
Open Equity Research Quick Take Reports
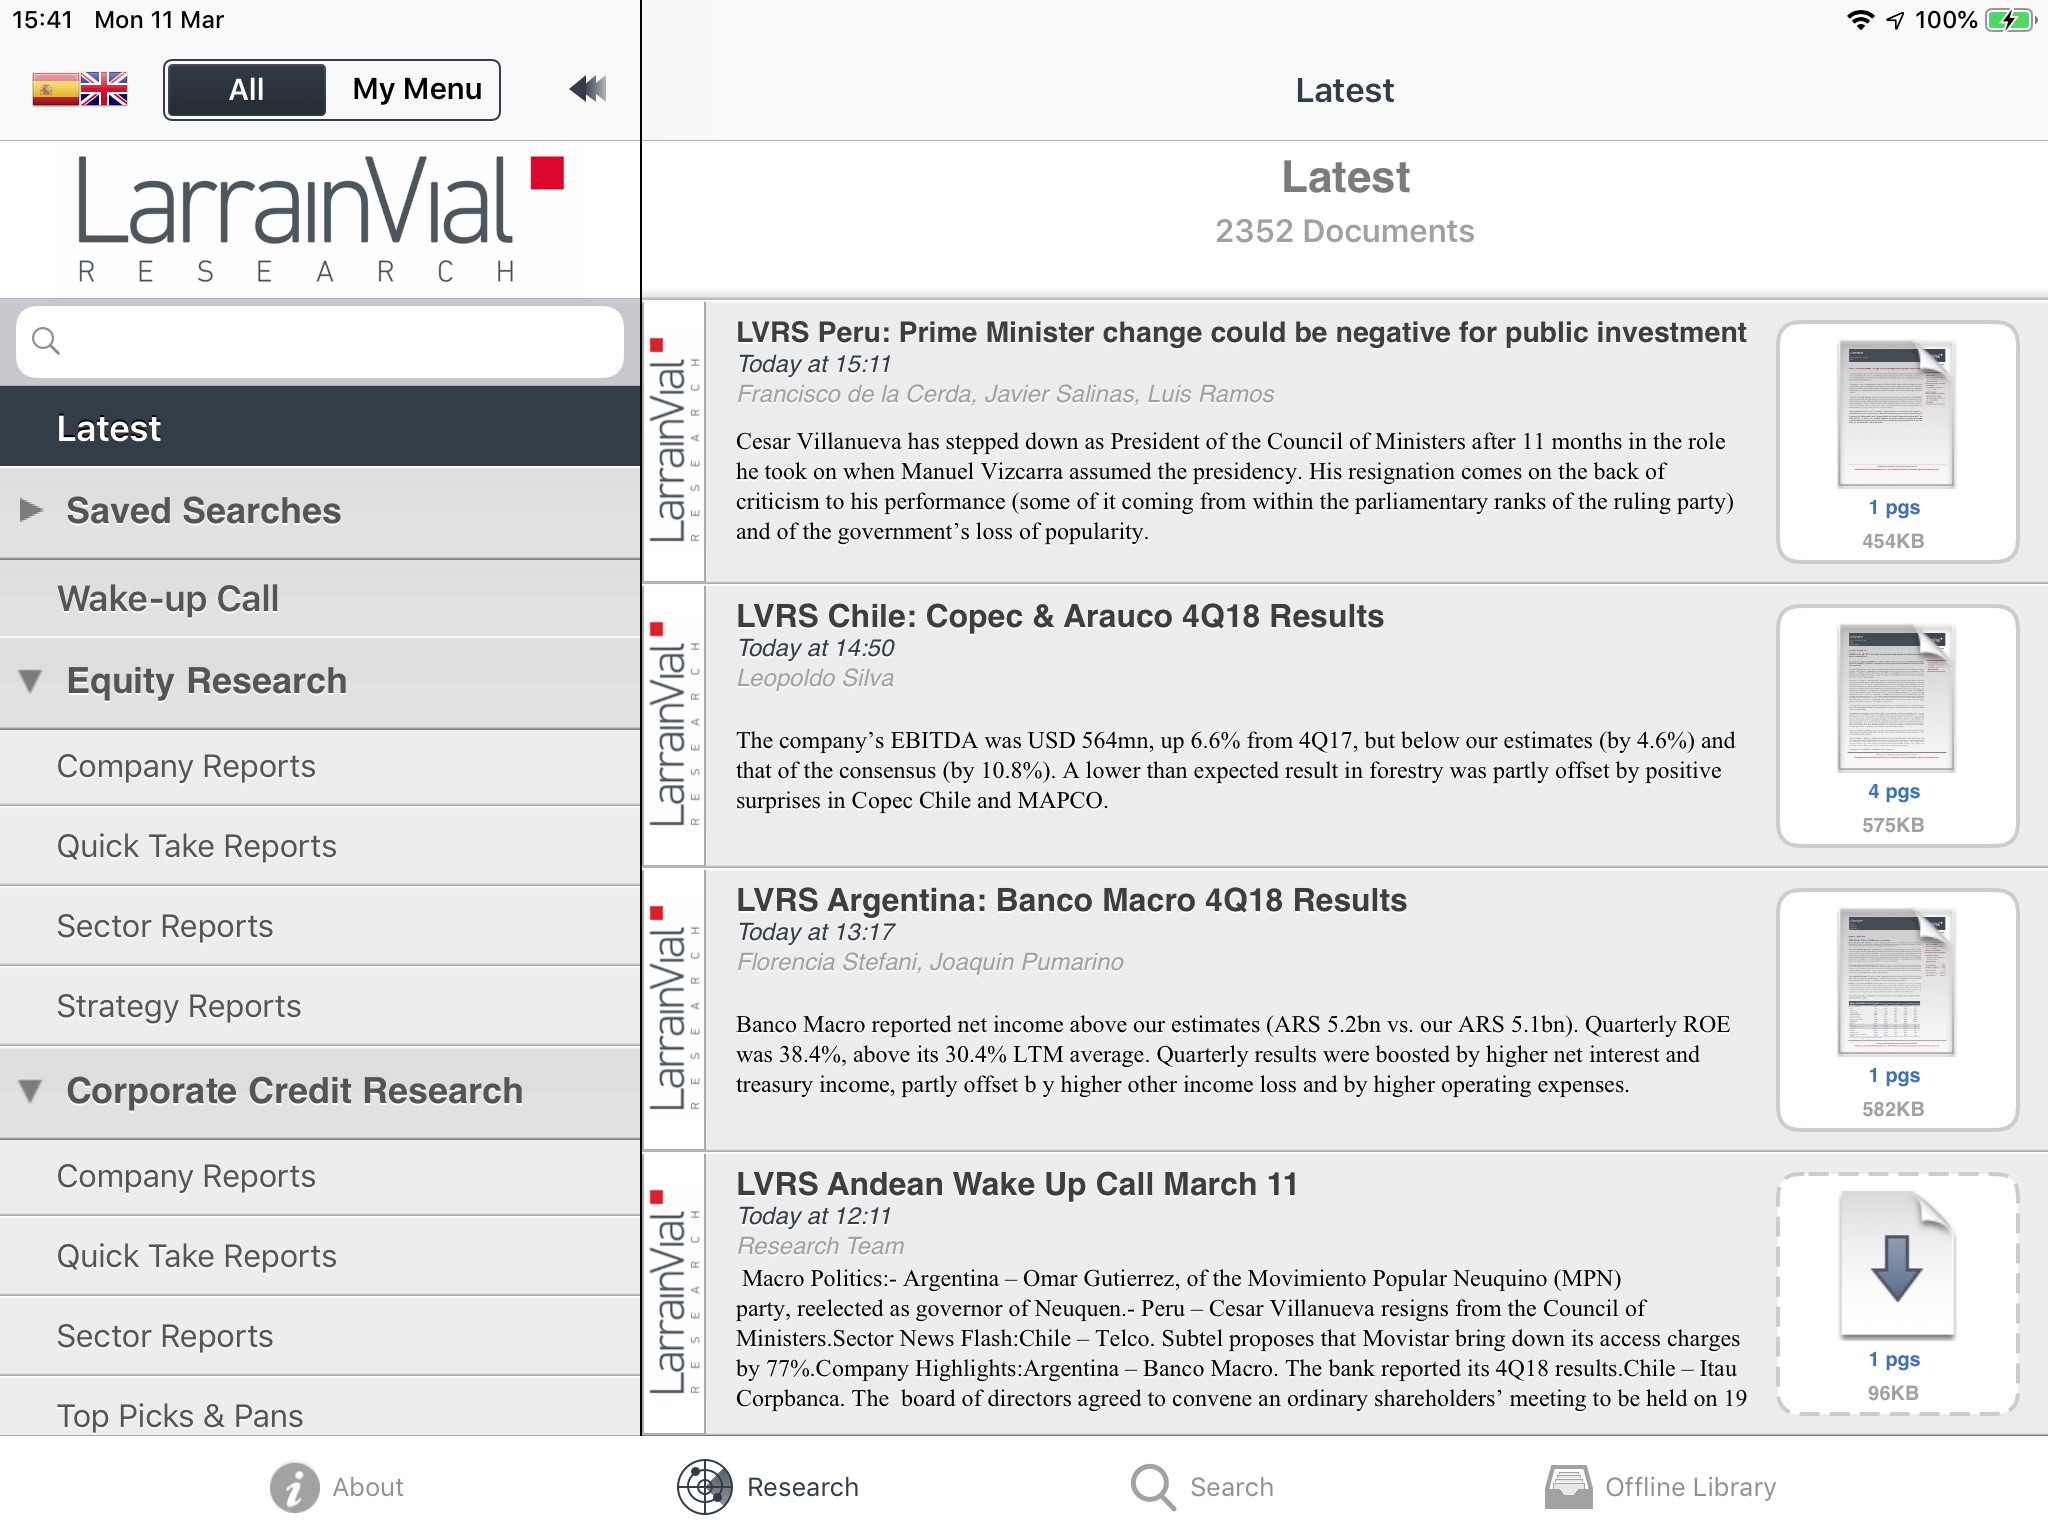click(x=320, y=846)
